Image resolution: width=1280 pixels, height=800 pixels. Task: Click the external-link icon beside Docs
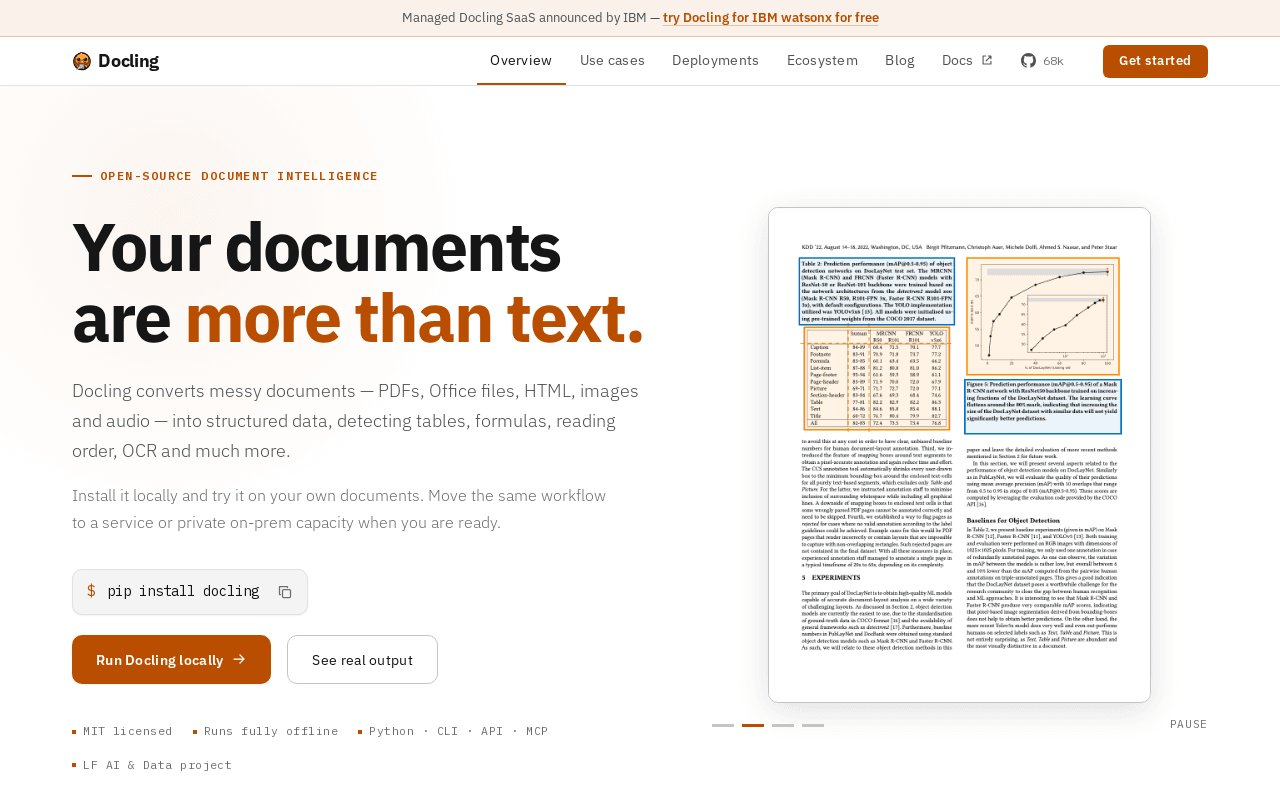point(987,60)
